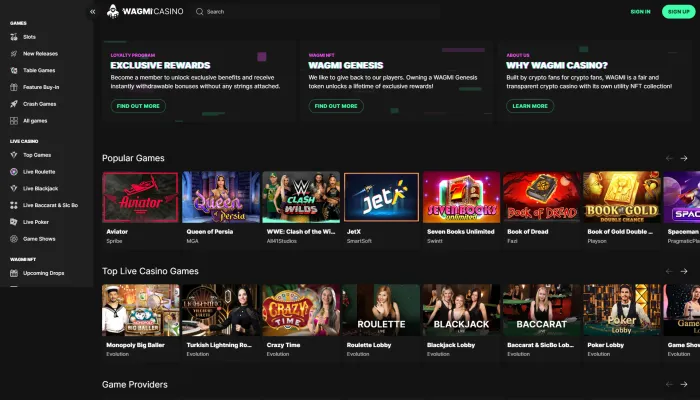
Task: Open Game Shows in sidebar
Action: click(39, 239)
